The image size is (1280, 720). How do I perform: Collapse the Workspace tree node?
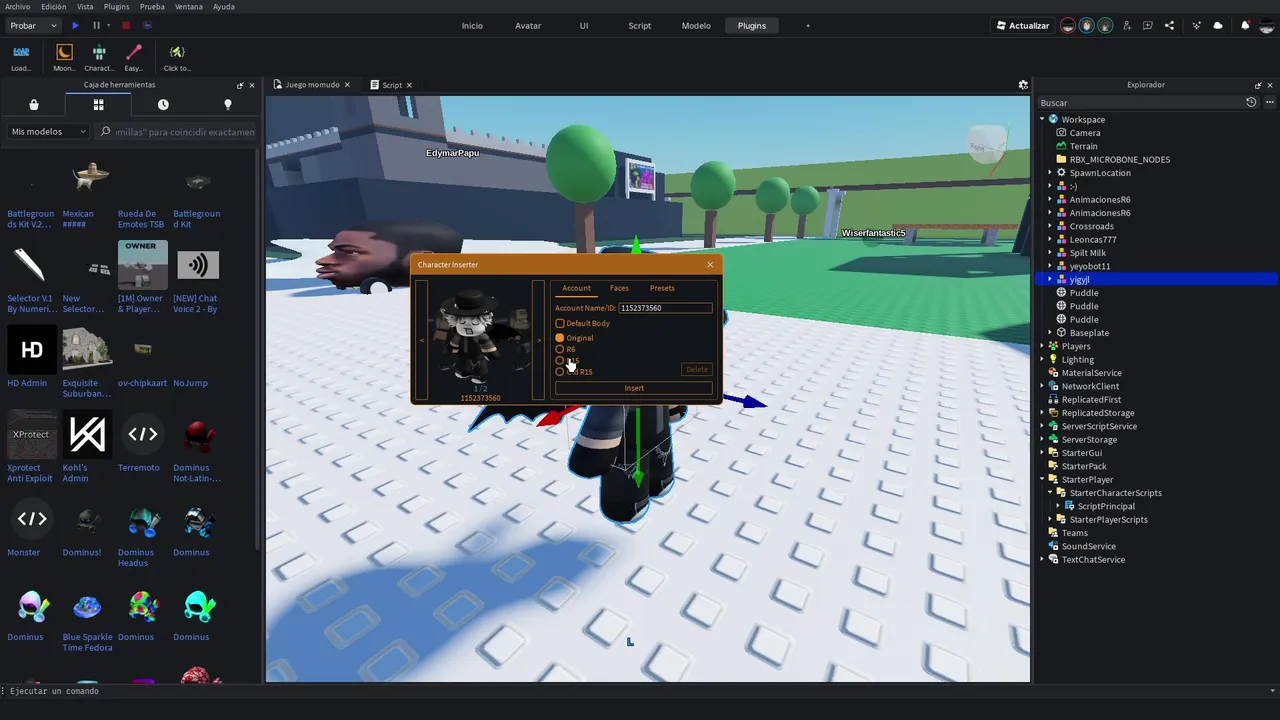(1042, 119)
